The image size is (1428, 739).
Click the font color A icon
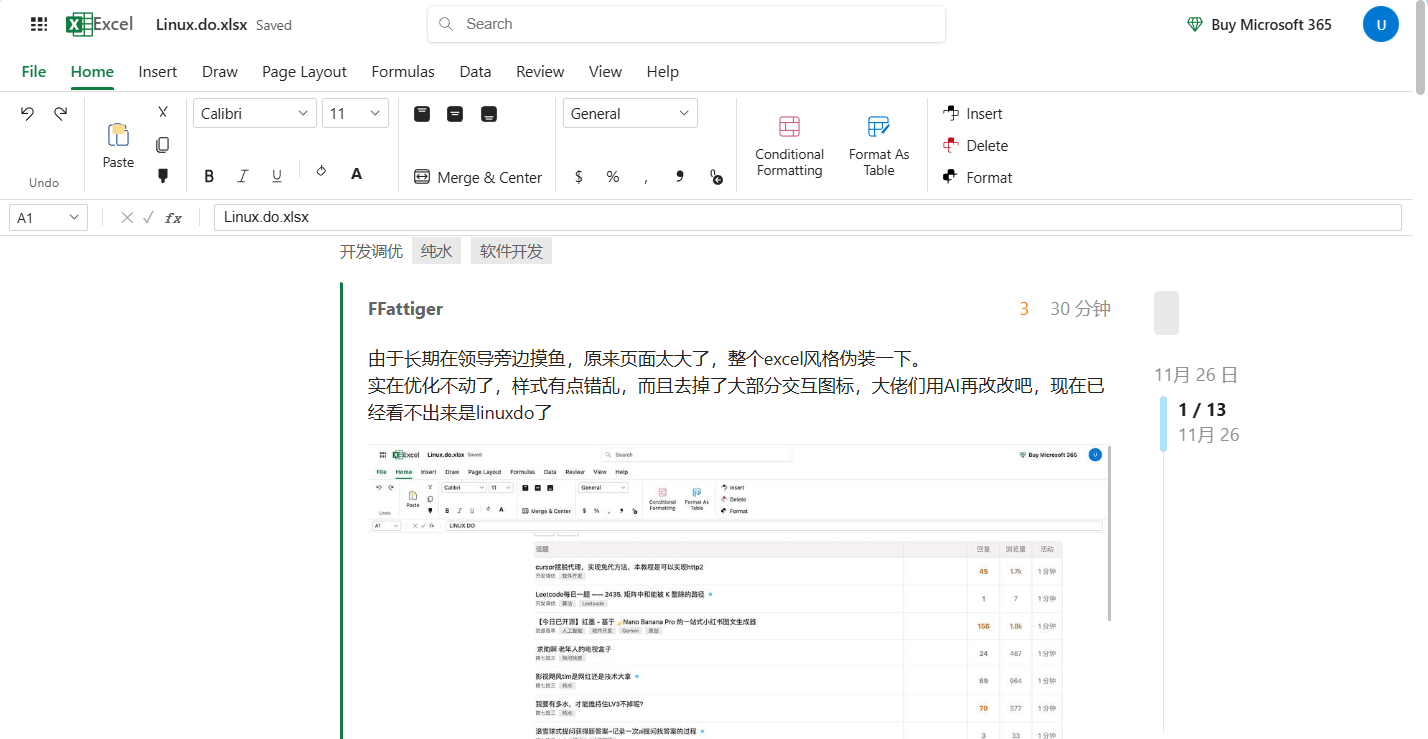coord(356,174)
